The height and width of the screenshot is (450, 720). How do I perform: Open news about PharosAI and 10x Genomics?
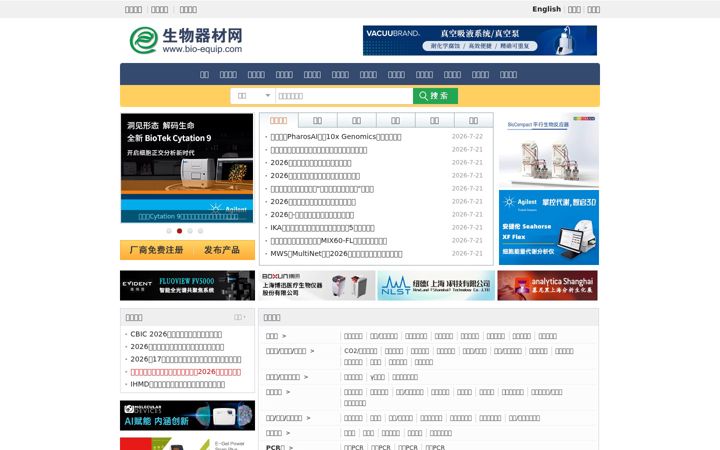point(336,137)
